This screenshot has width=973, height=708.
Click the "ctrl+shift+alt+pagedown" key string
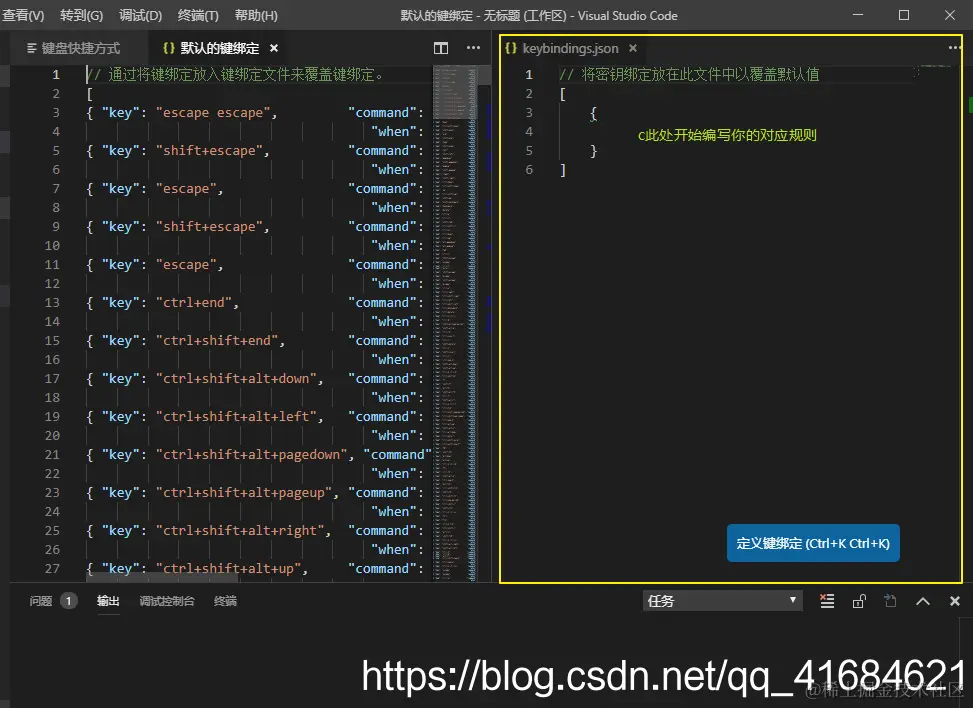[251, 455]
